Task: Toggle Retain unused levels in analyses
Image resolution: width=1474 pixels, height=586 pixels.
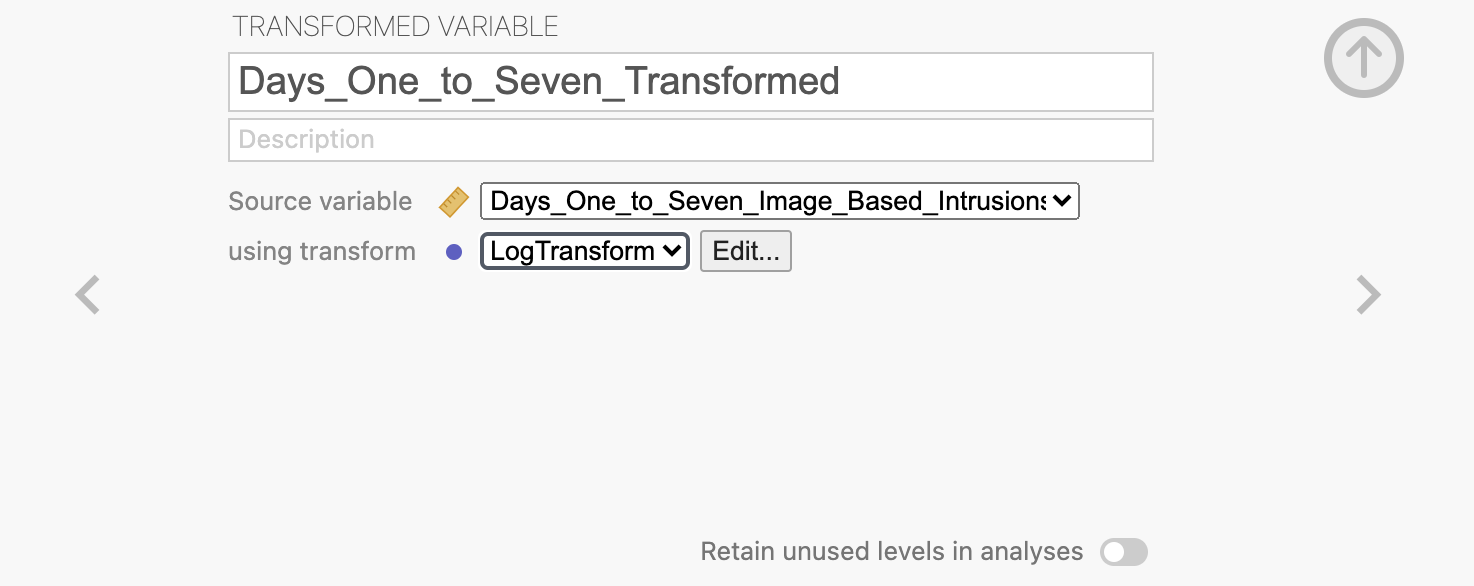Action: coord(1124,552)
